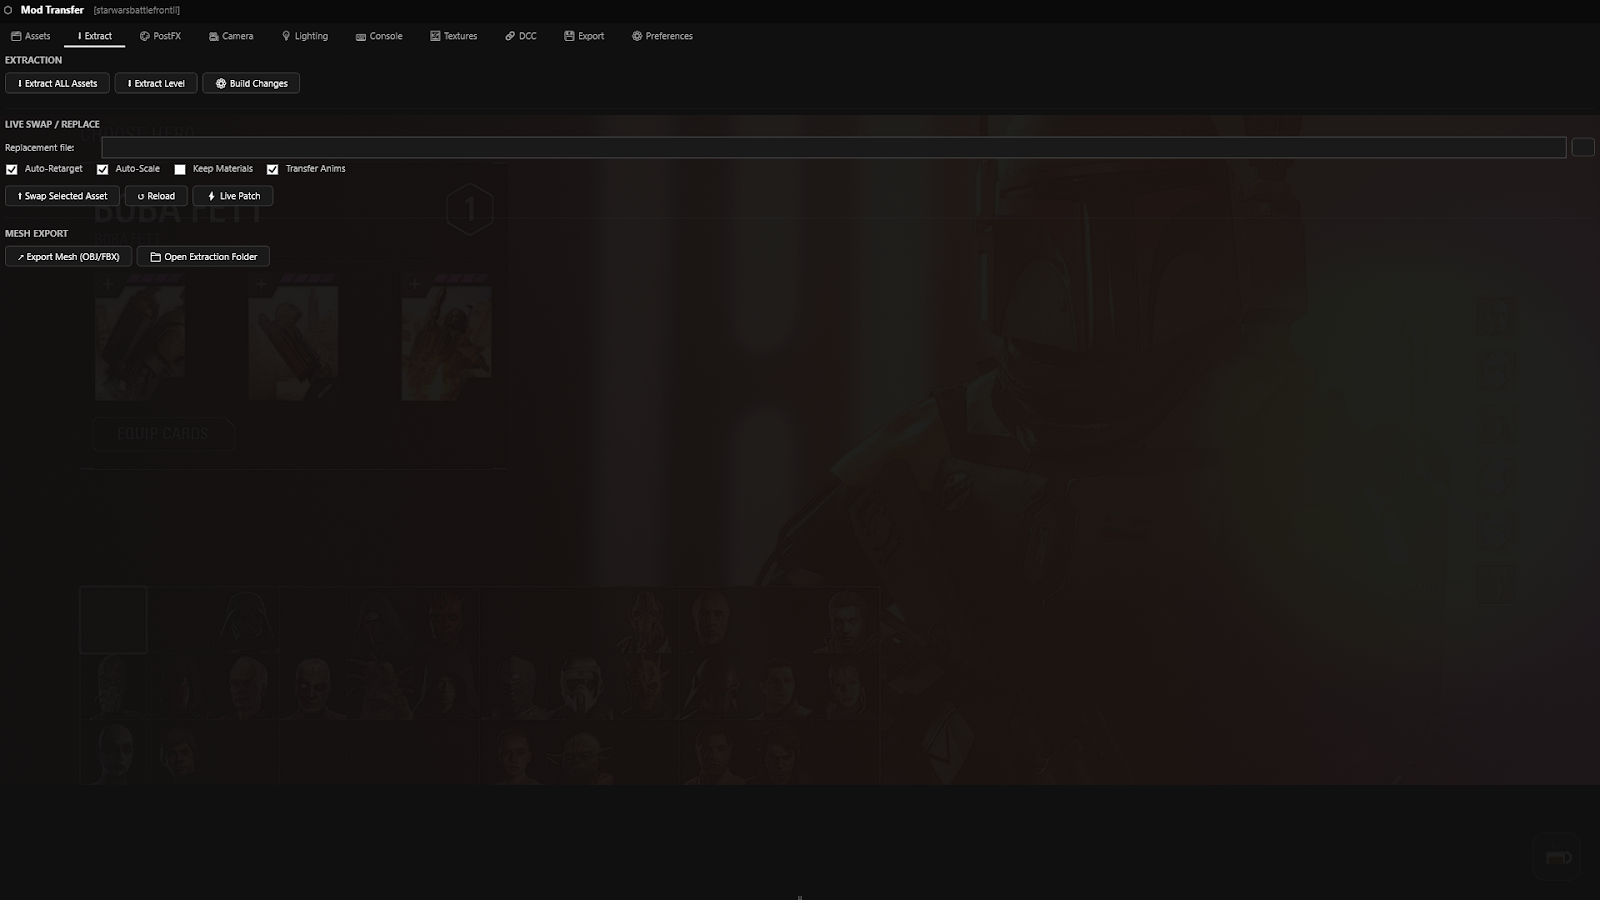Focus the Replacement file input field

tap(834, 147)
